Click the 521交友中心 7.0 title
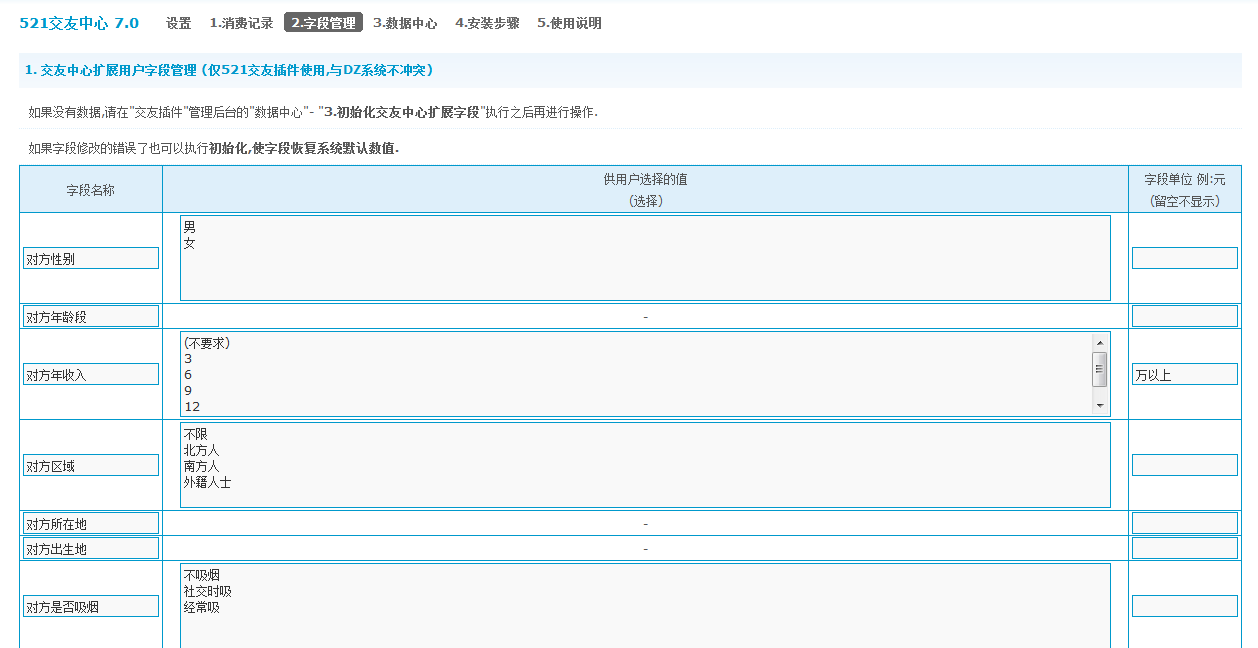Image resolution: width=1258 pixels, height=648 pixels. [x=79, y=23]
